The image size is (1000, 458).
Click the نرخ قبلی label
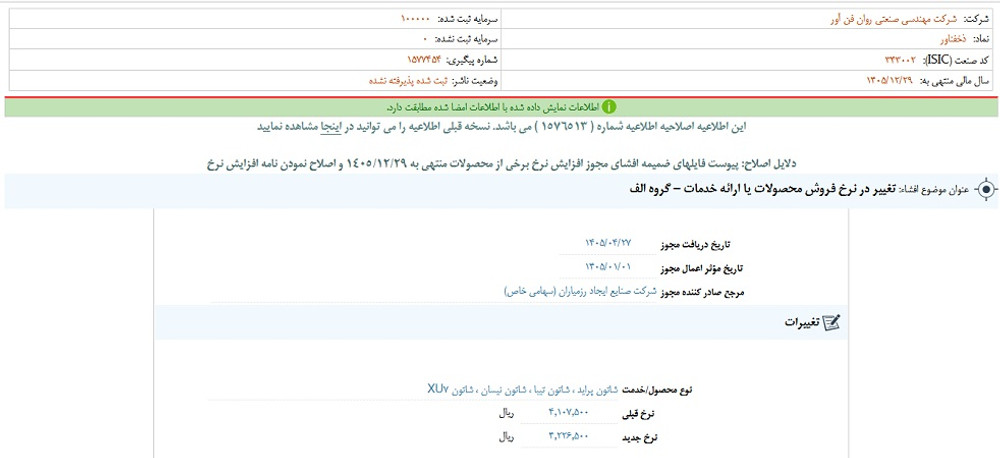point(639,415)
